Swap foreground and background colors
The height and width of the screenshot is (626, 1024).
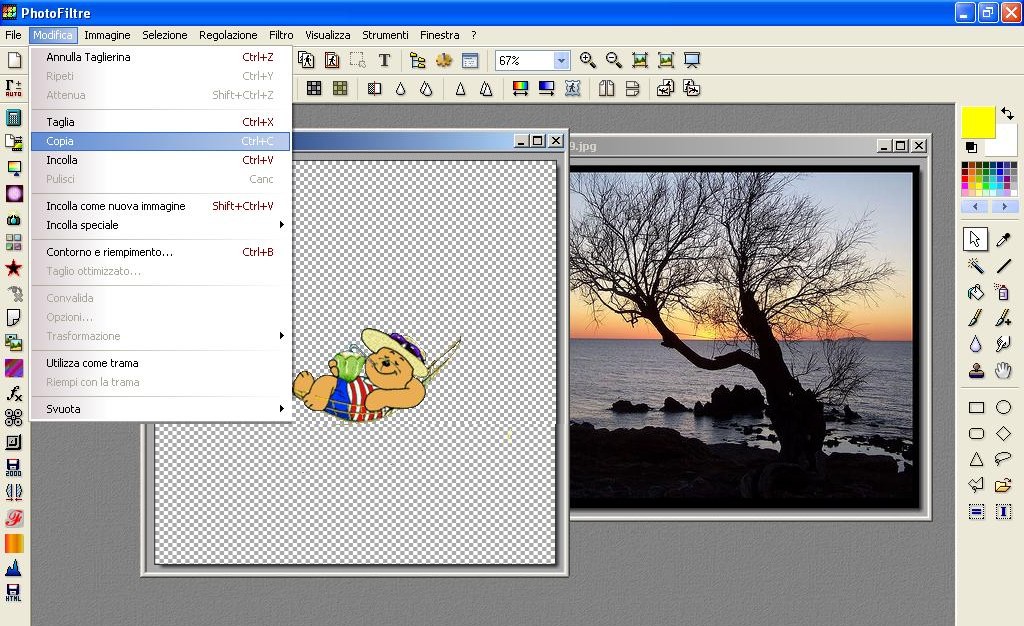pyautogui.click(x=1008, y=115)
